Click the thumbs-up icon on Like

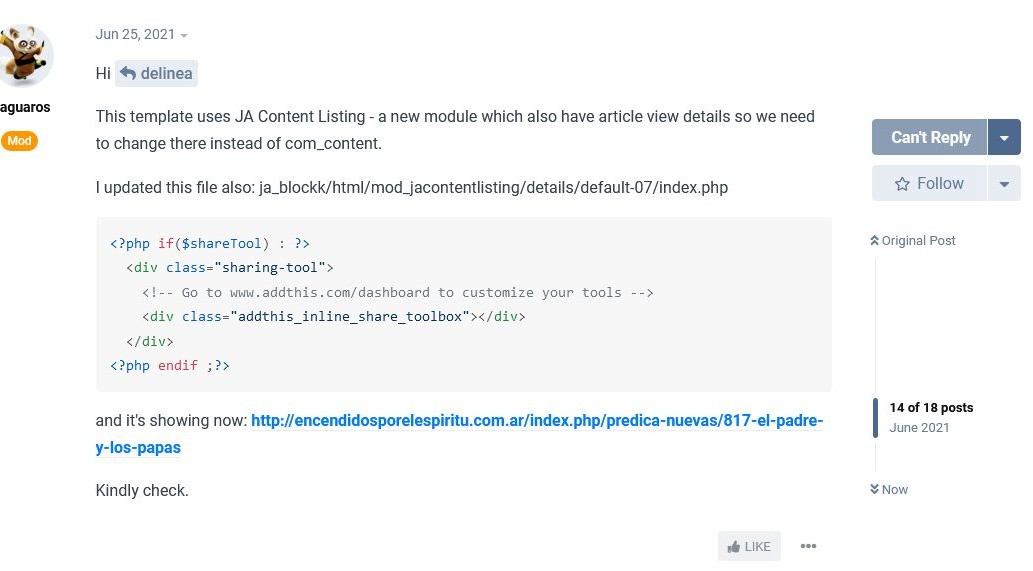coord(734,547)
